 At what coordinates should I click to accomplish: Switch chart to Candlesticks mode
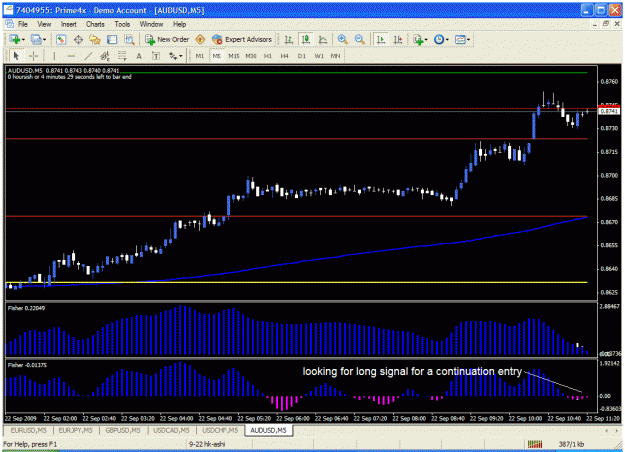(306, 39)
